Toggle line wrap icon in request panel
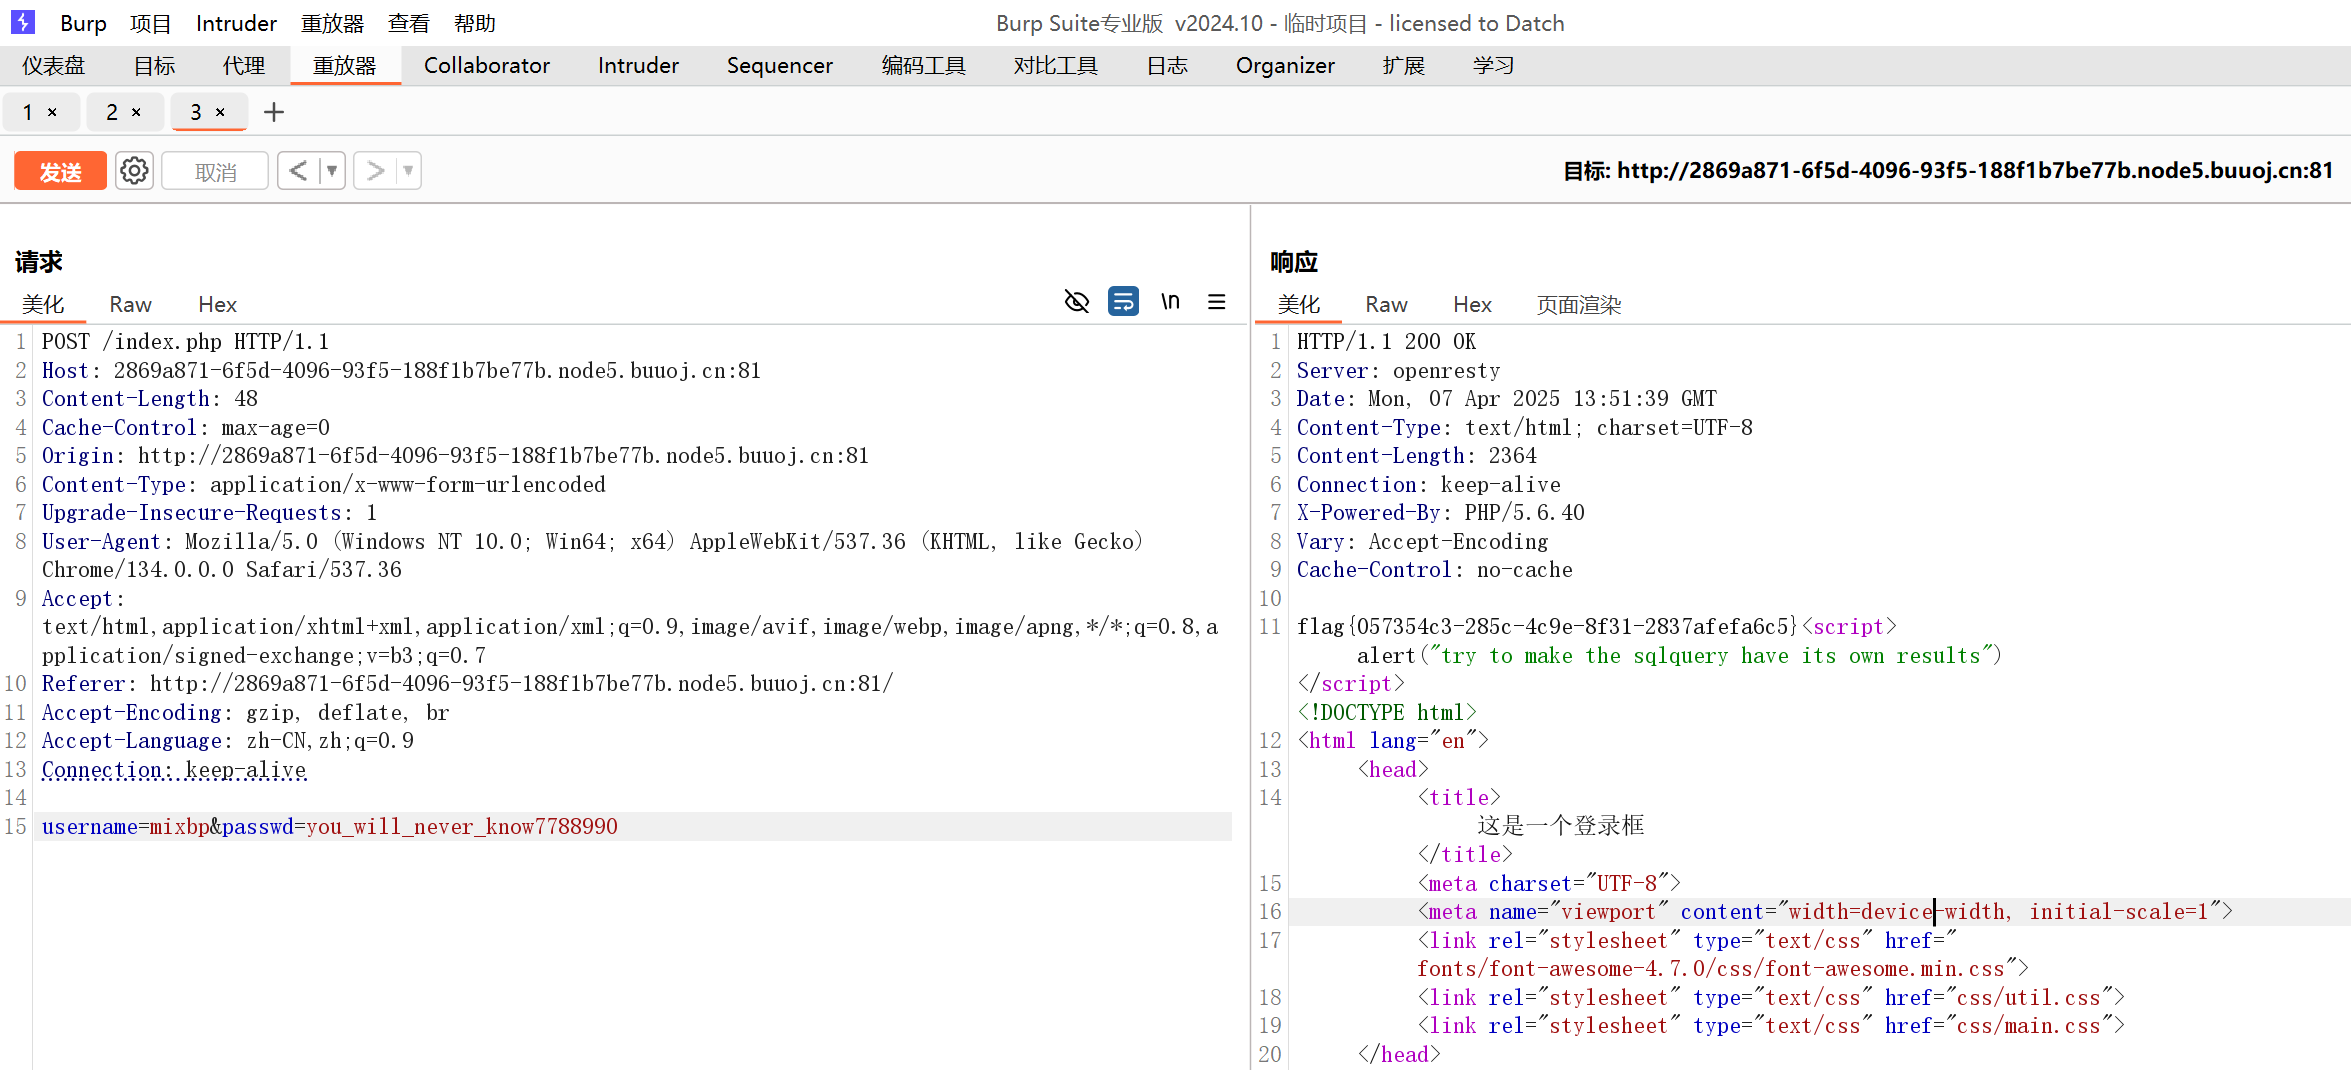 1123,301
